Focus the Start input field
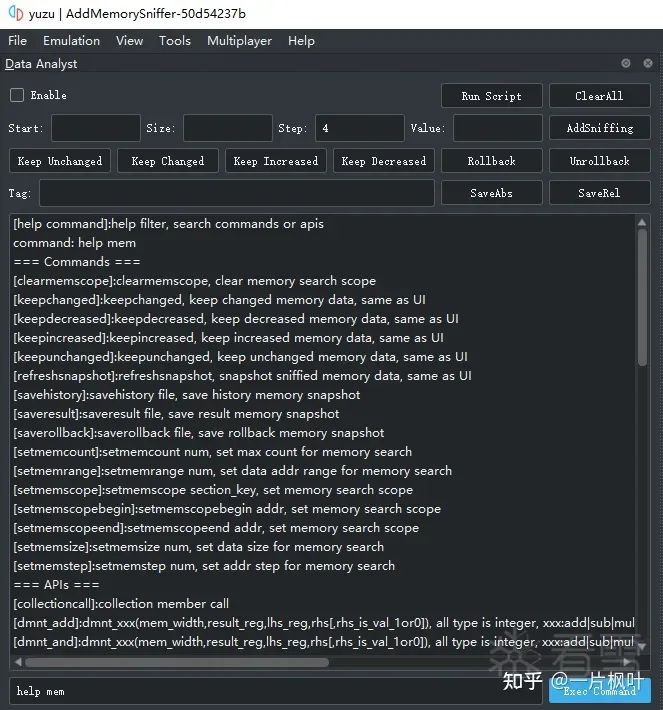663x710 pixels. [x=96, y=128]
